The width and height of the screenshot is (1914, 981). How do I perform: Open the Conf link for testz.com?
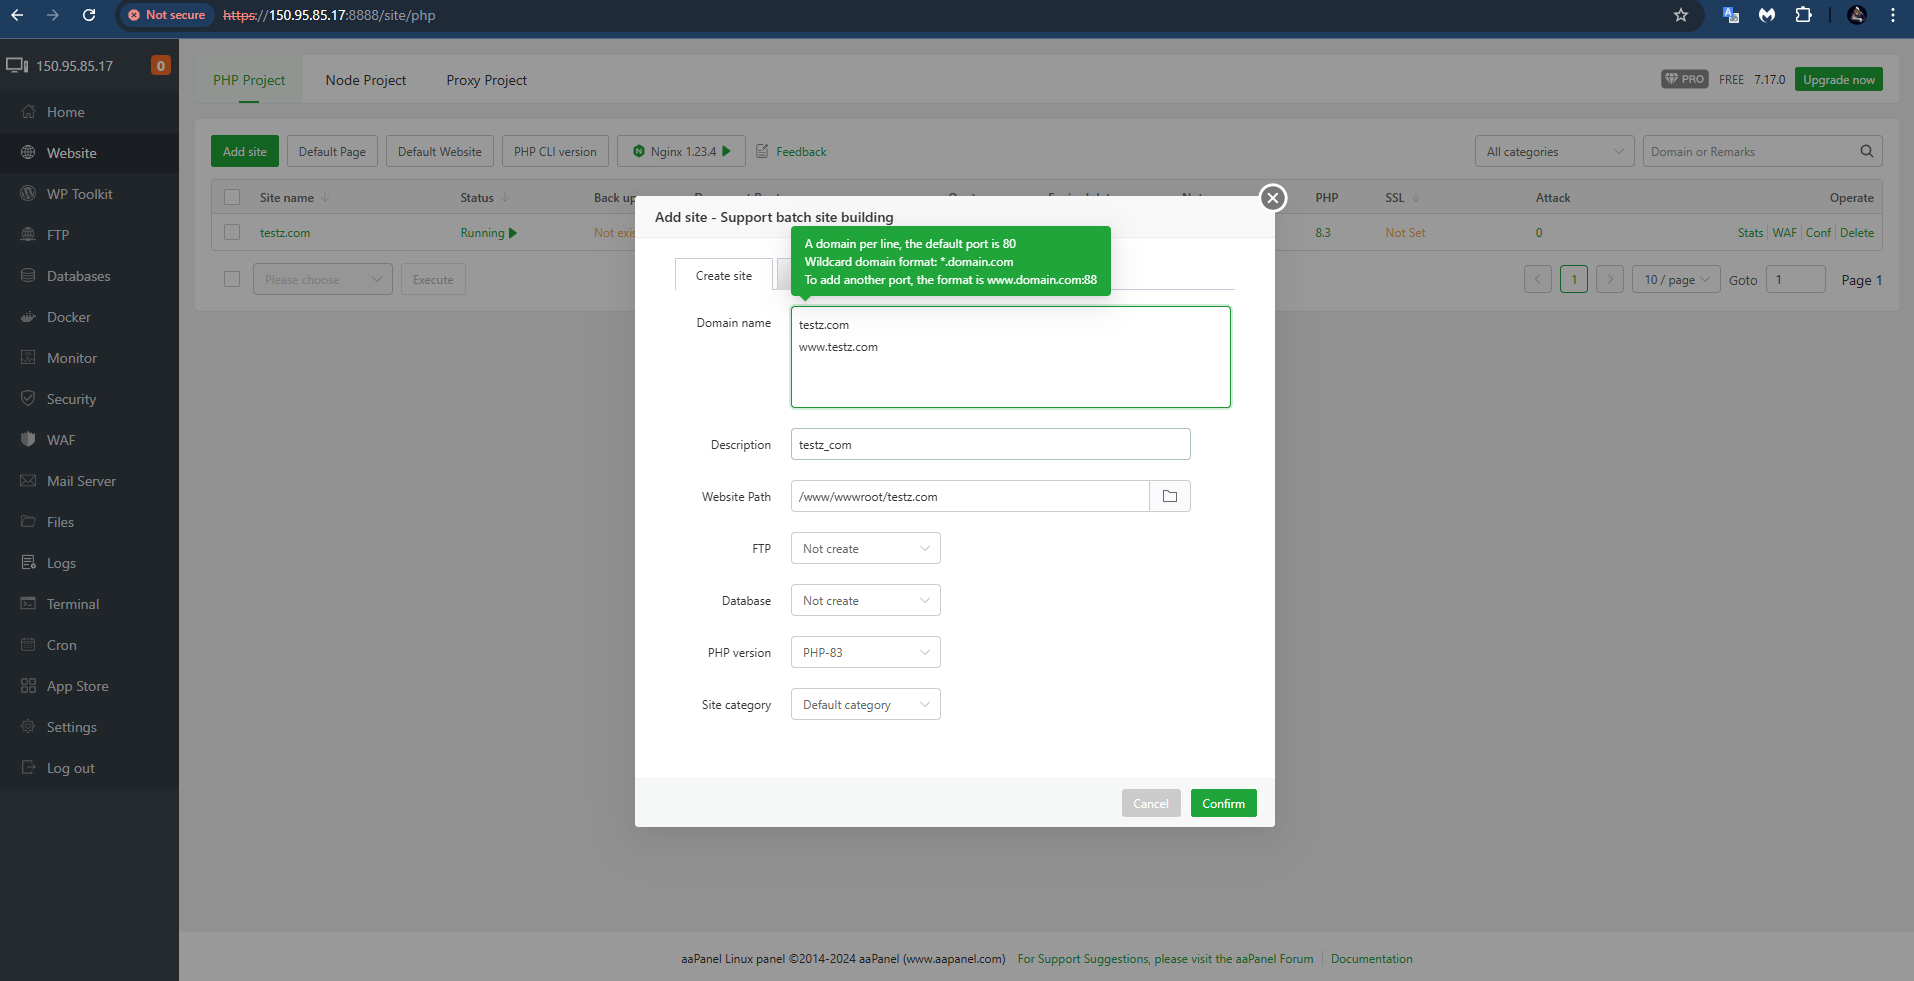[1818, 233]
